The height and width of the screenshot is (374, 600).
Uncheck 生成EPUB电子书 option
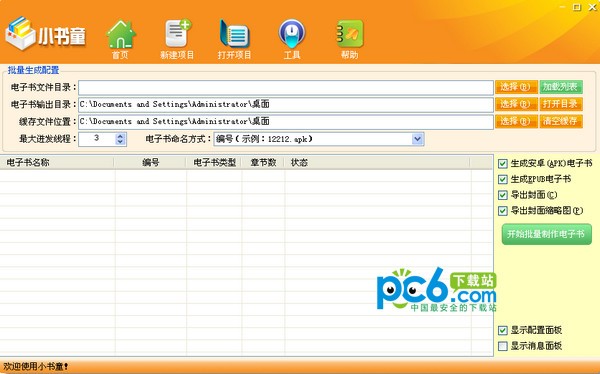pyautogui.click(x=503, y=179)
